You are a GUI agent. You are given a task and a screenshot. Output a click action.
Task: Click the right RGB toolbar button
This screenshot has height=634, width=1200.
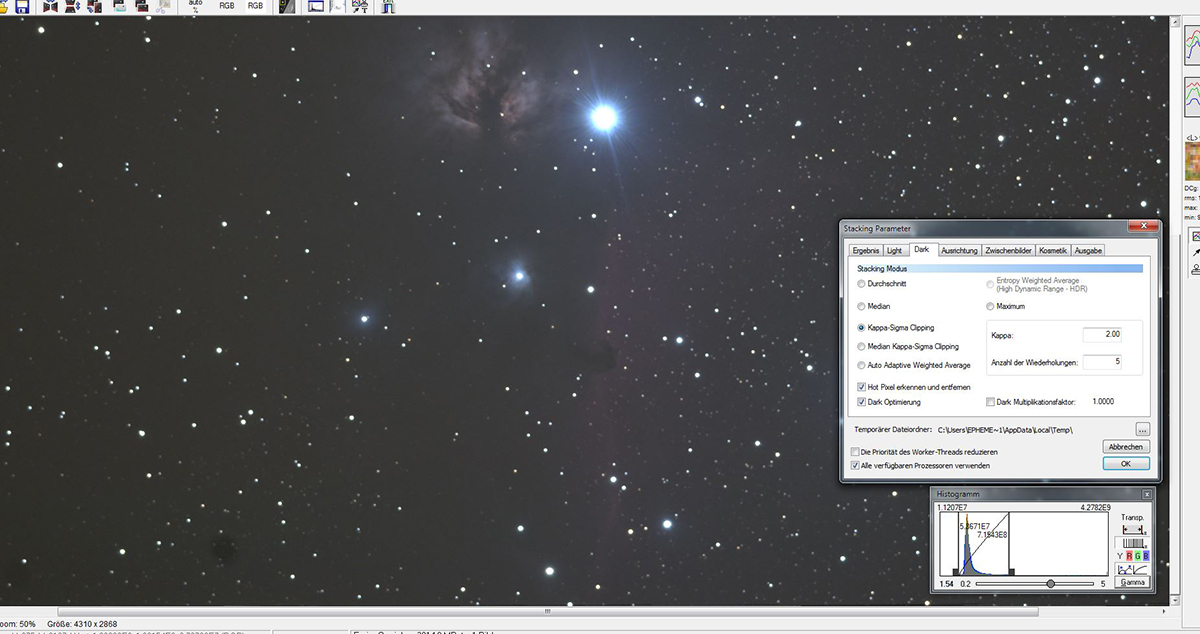[x=255, y=6]
